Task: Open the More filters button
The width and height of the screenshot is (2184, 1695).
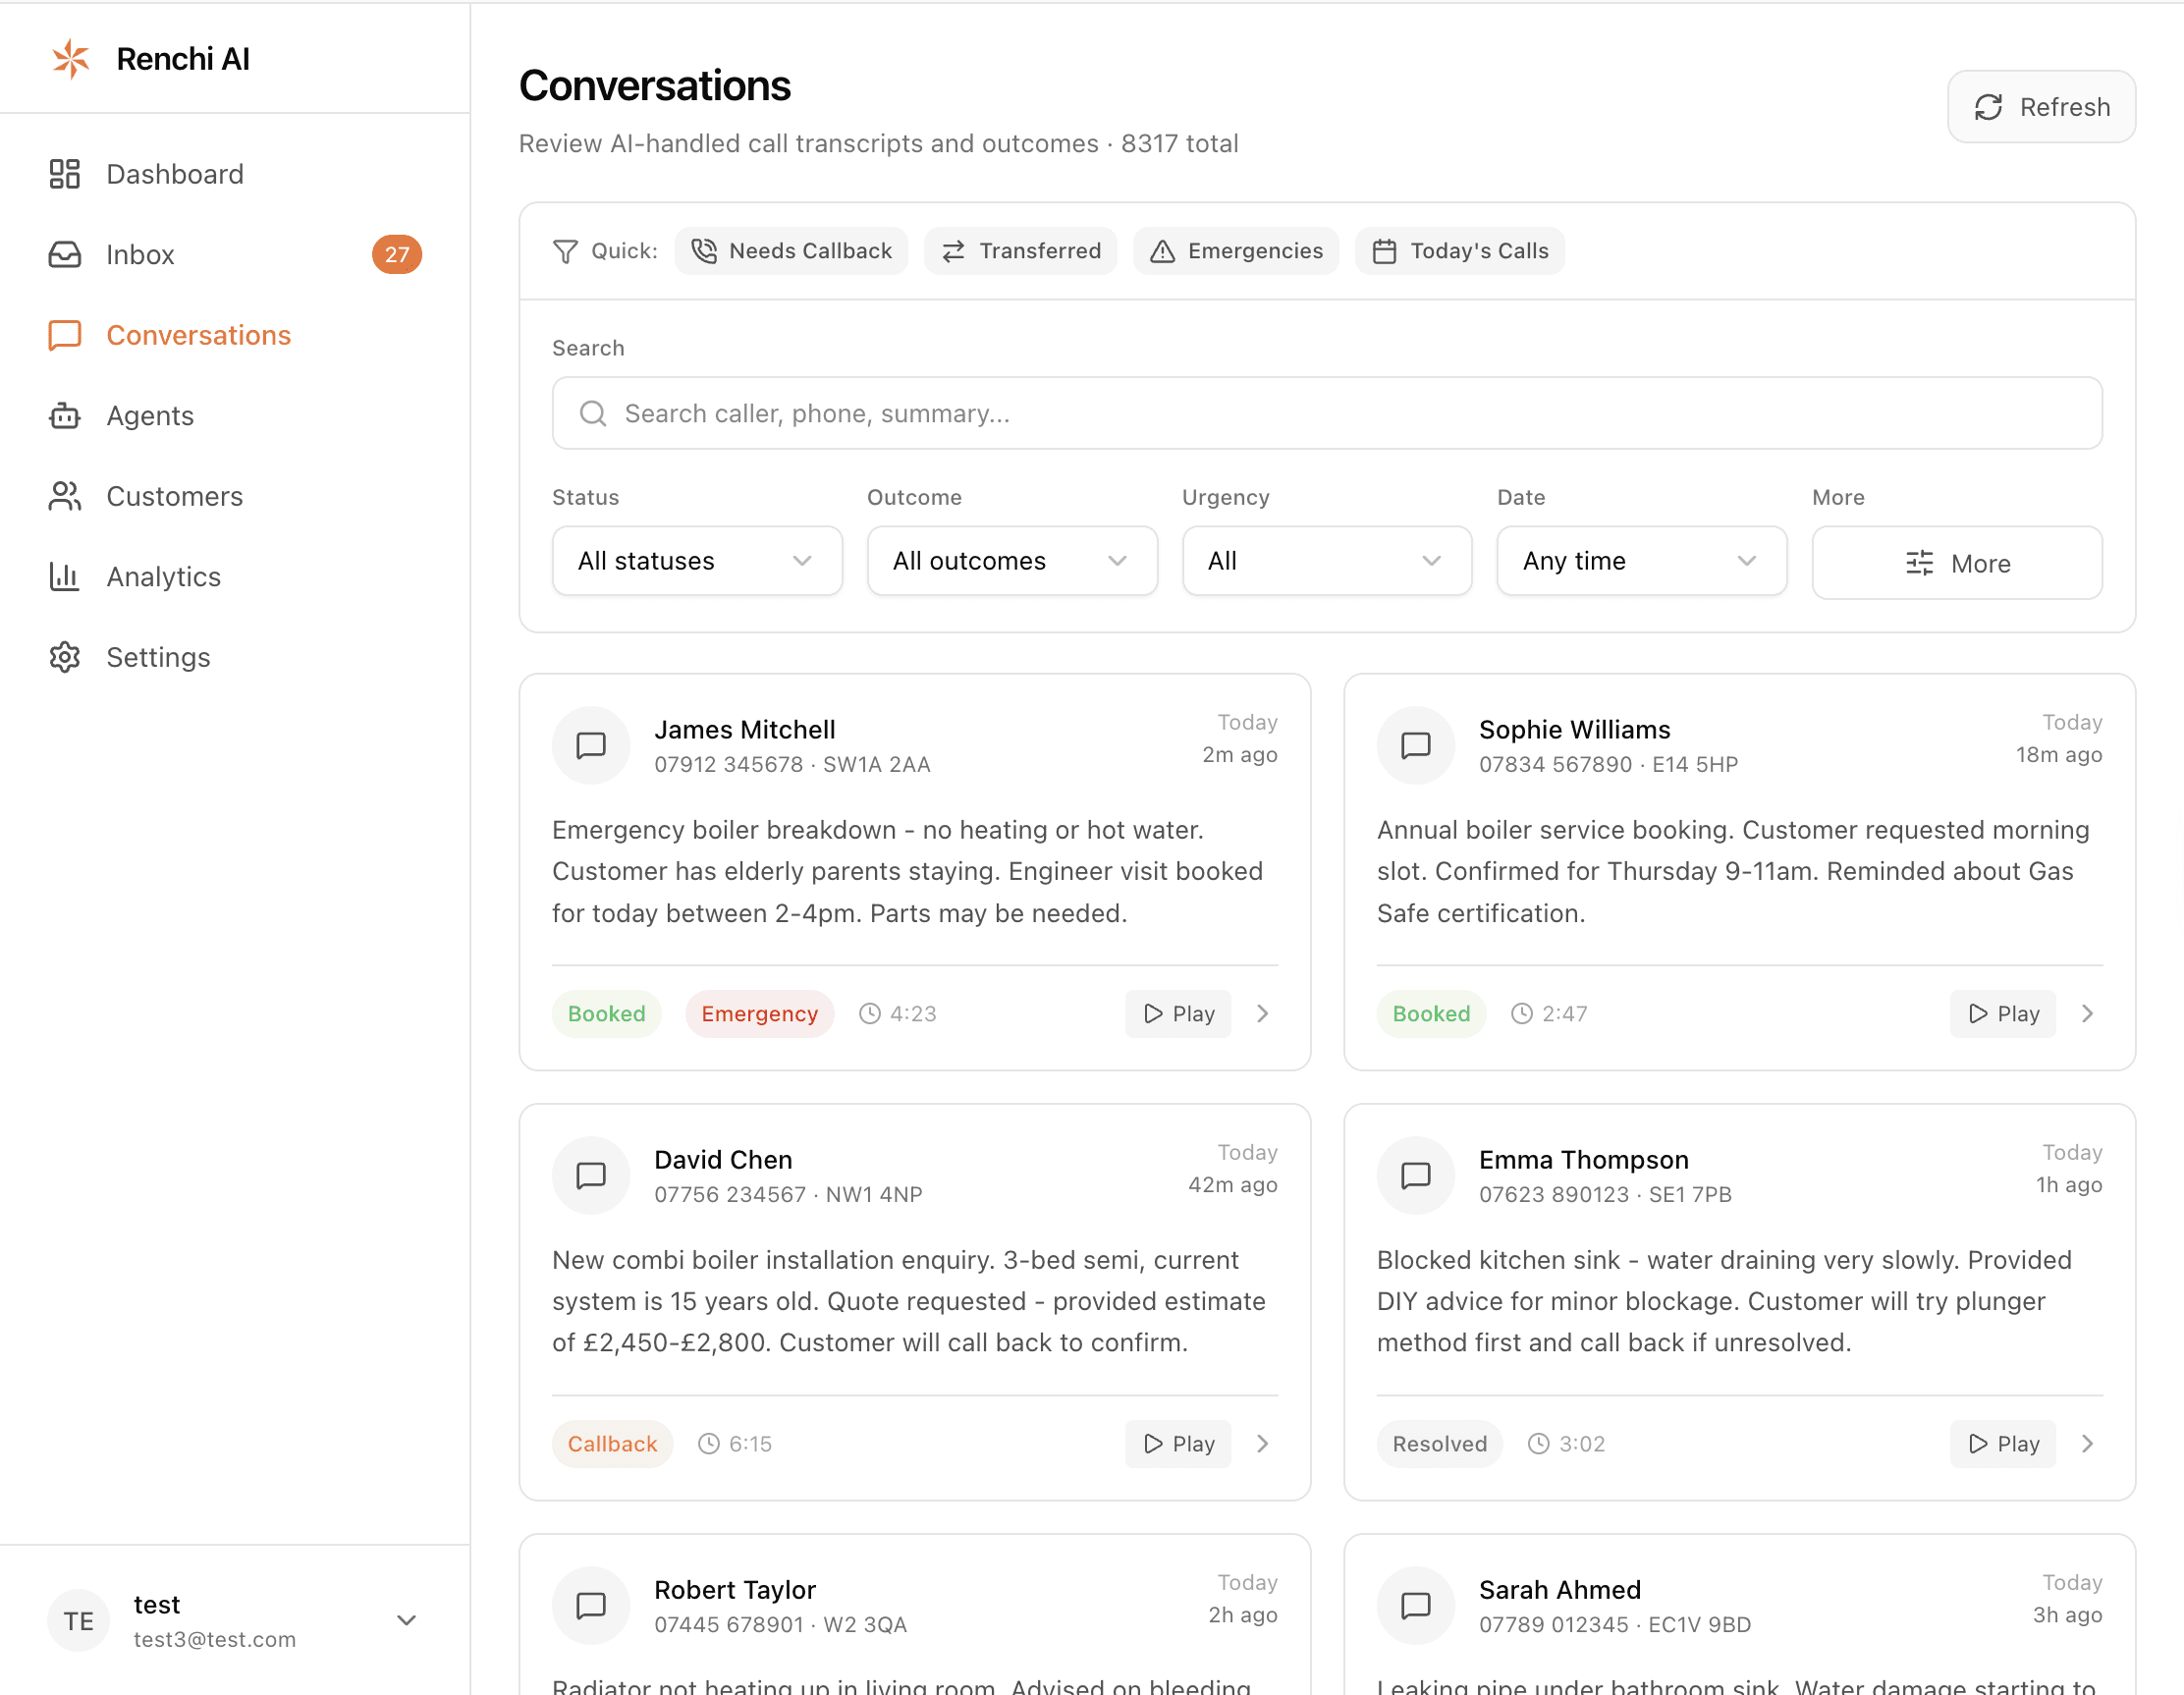Action: tap(1956, 563)
